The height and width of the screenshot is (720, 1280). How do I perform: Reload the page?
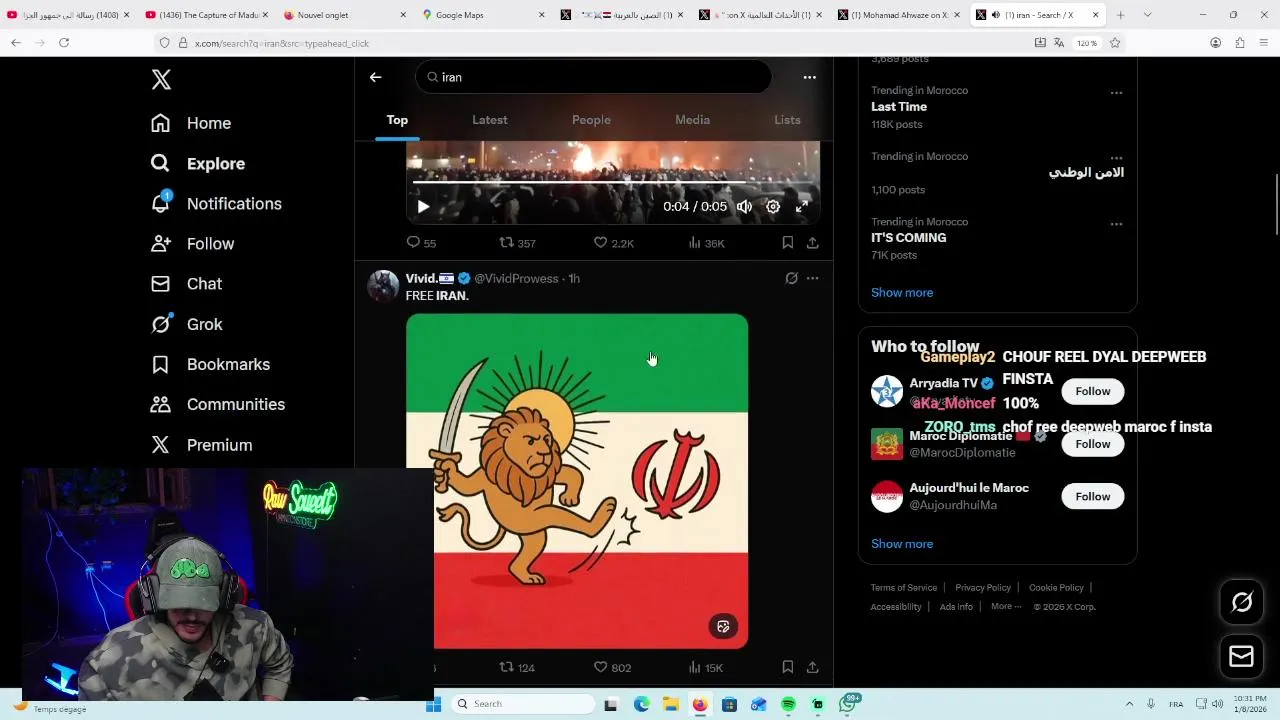tap(64, 43)
